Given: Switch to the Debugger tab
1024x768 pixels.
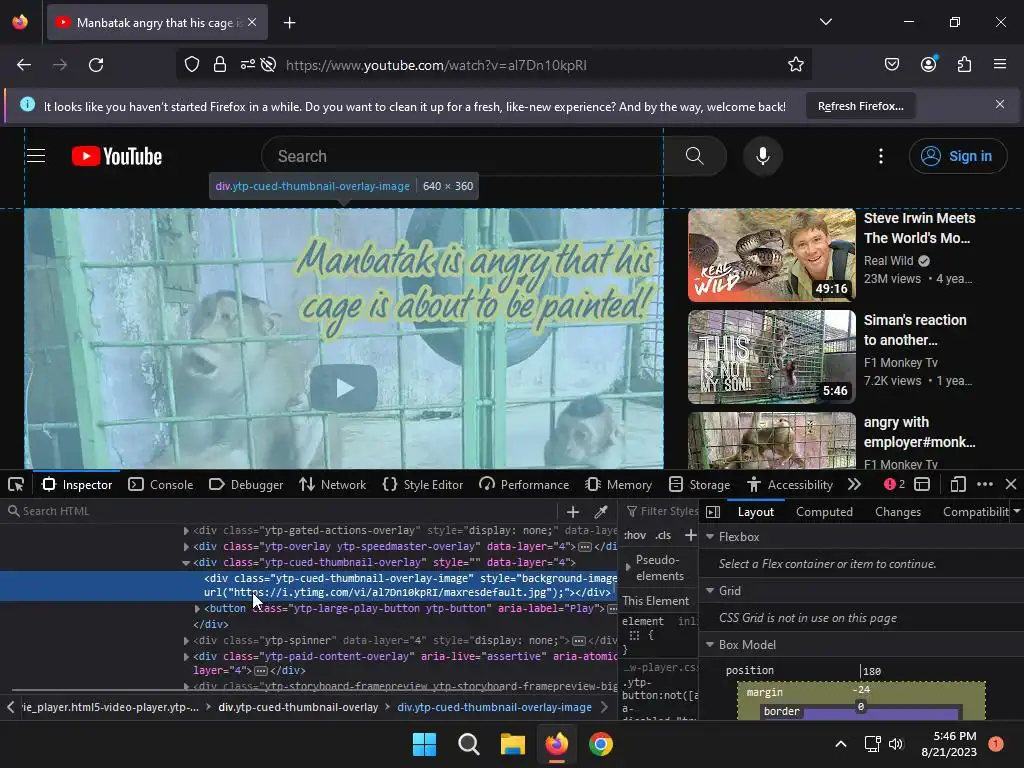Looking at the screenshot, I should [x=246, y=485].
